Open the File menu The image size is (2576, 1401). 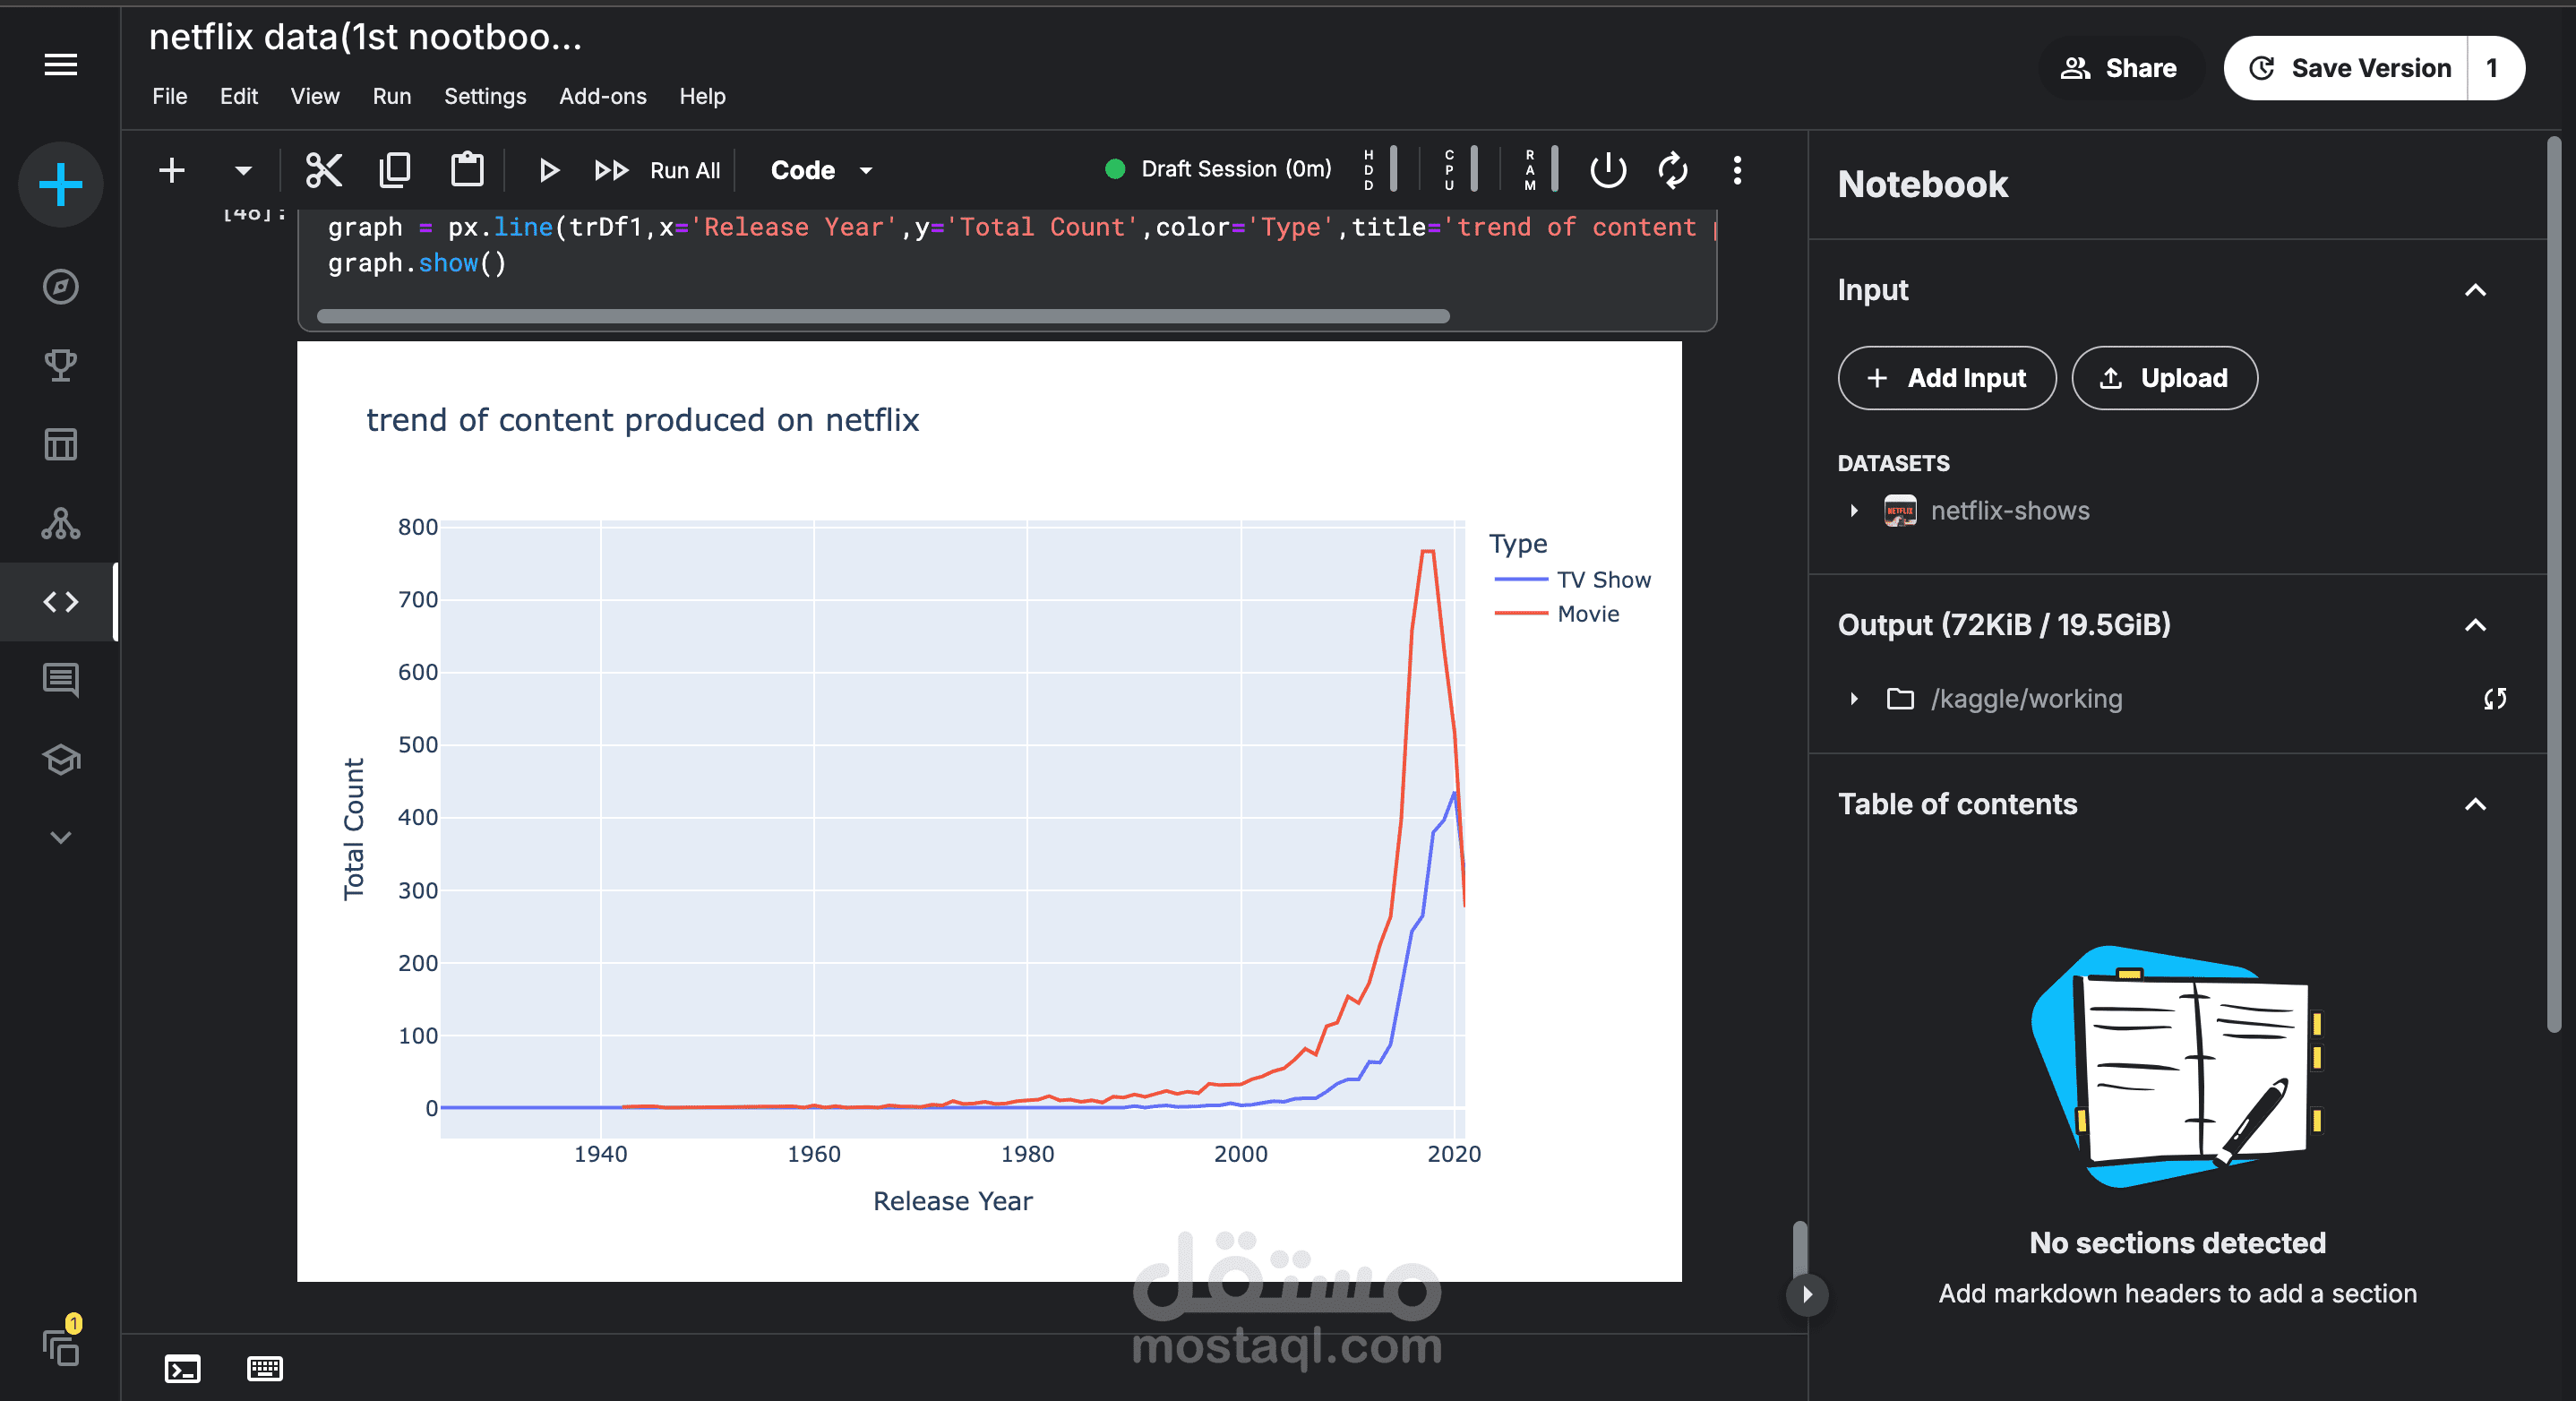coord(170,96)
